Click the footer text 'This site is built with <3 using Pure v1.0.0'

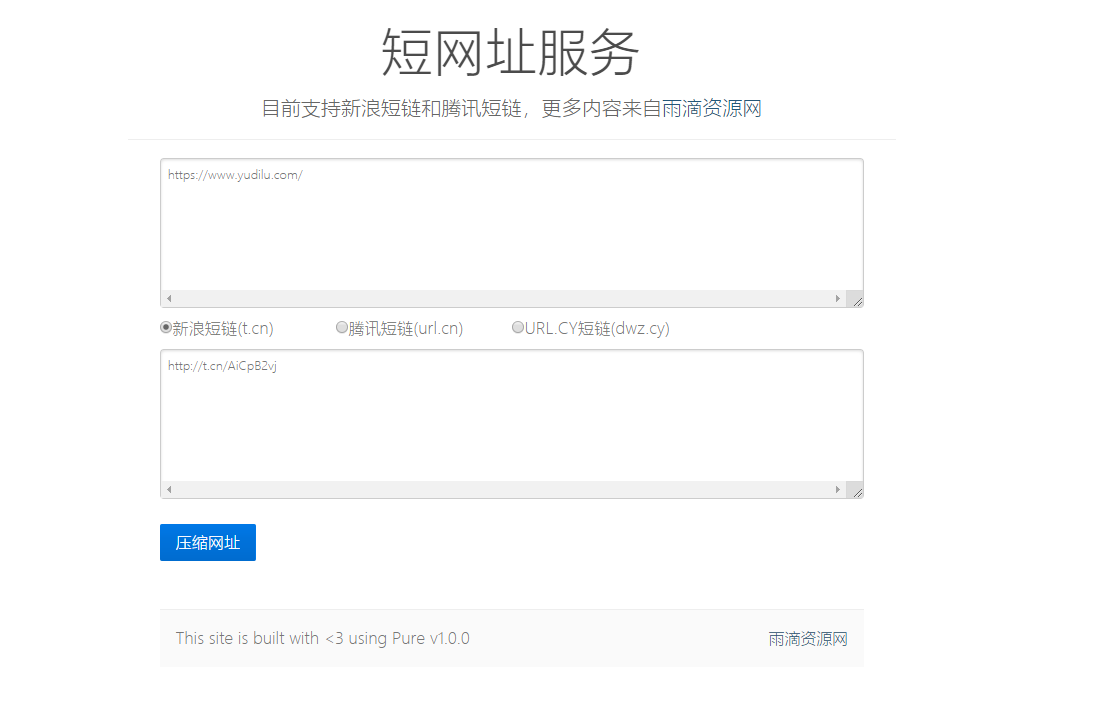coord(322,638)
